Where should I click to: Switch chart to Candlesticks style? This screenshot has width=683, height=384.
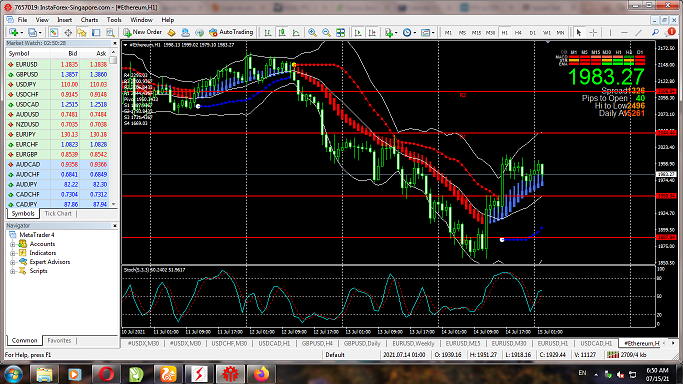282,33
